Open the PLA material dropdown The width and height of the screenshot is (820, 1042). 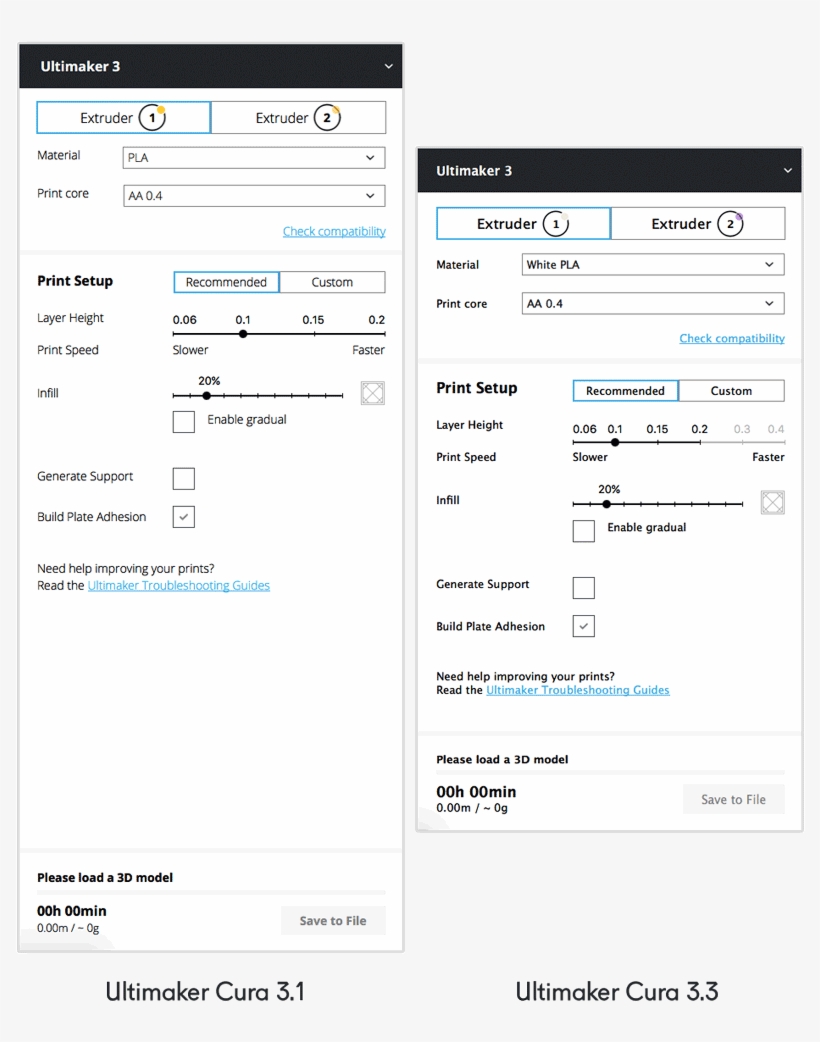pyautogui.click(x=254, y=158)
